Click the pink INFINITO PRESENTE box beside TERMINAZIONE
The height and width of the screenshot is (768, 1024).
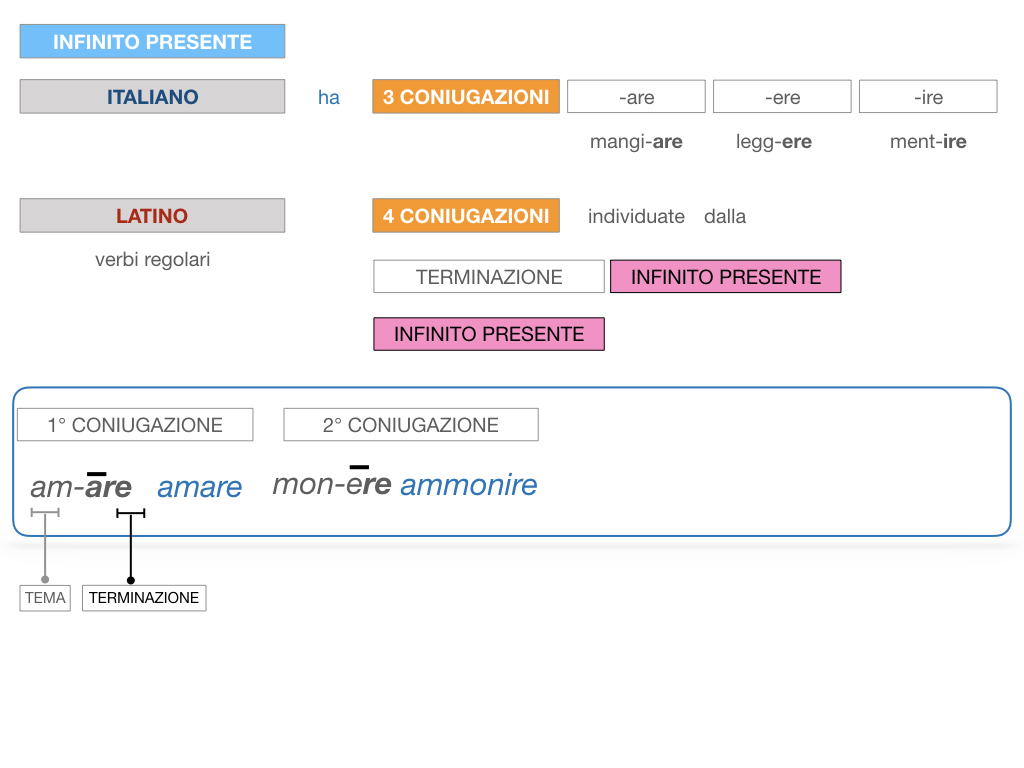tap(726, 276)
